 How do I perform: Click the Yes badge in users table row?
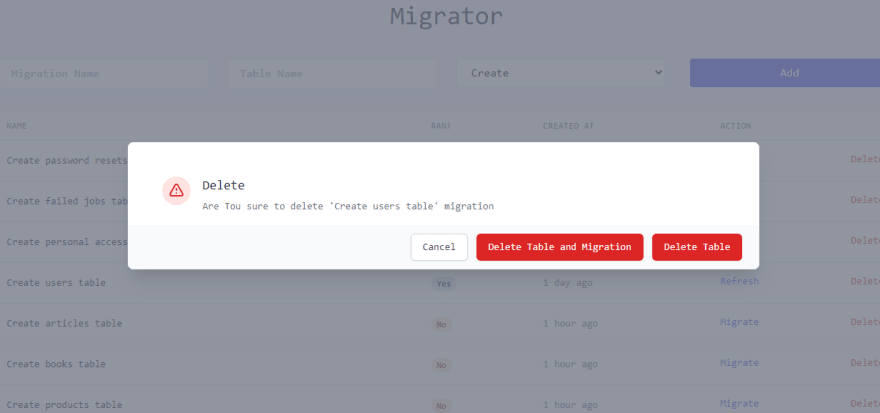click(x=443, y=284)
